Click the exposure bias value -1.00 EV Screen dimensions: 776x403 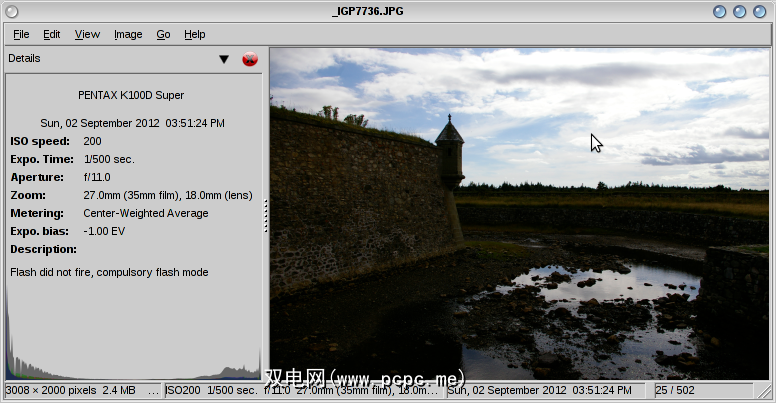104,231
